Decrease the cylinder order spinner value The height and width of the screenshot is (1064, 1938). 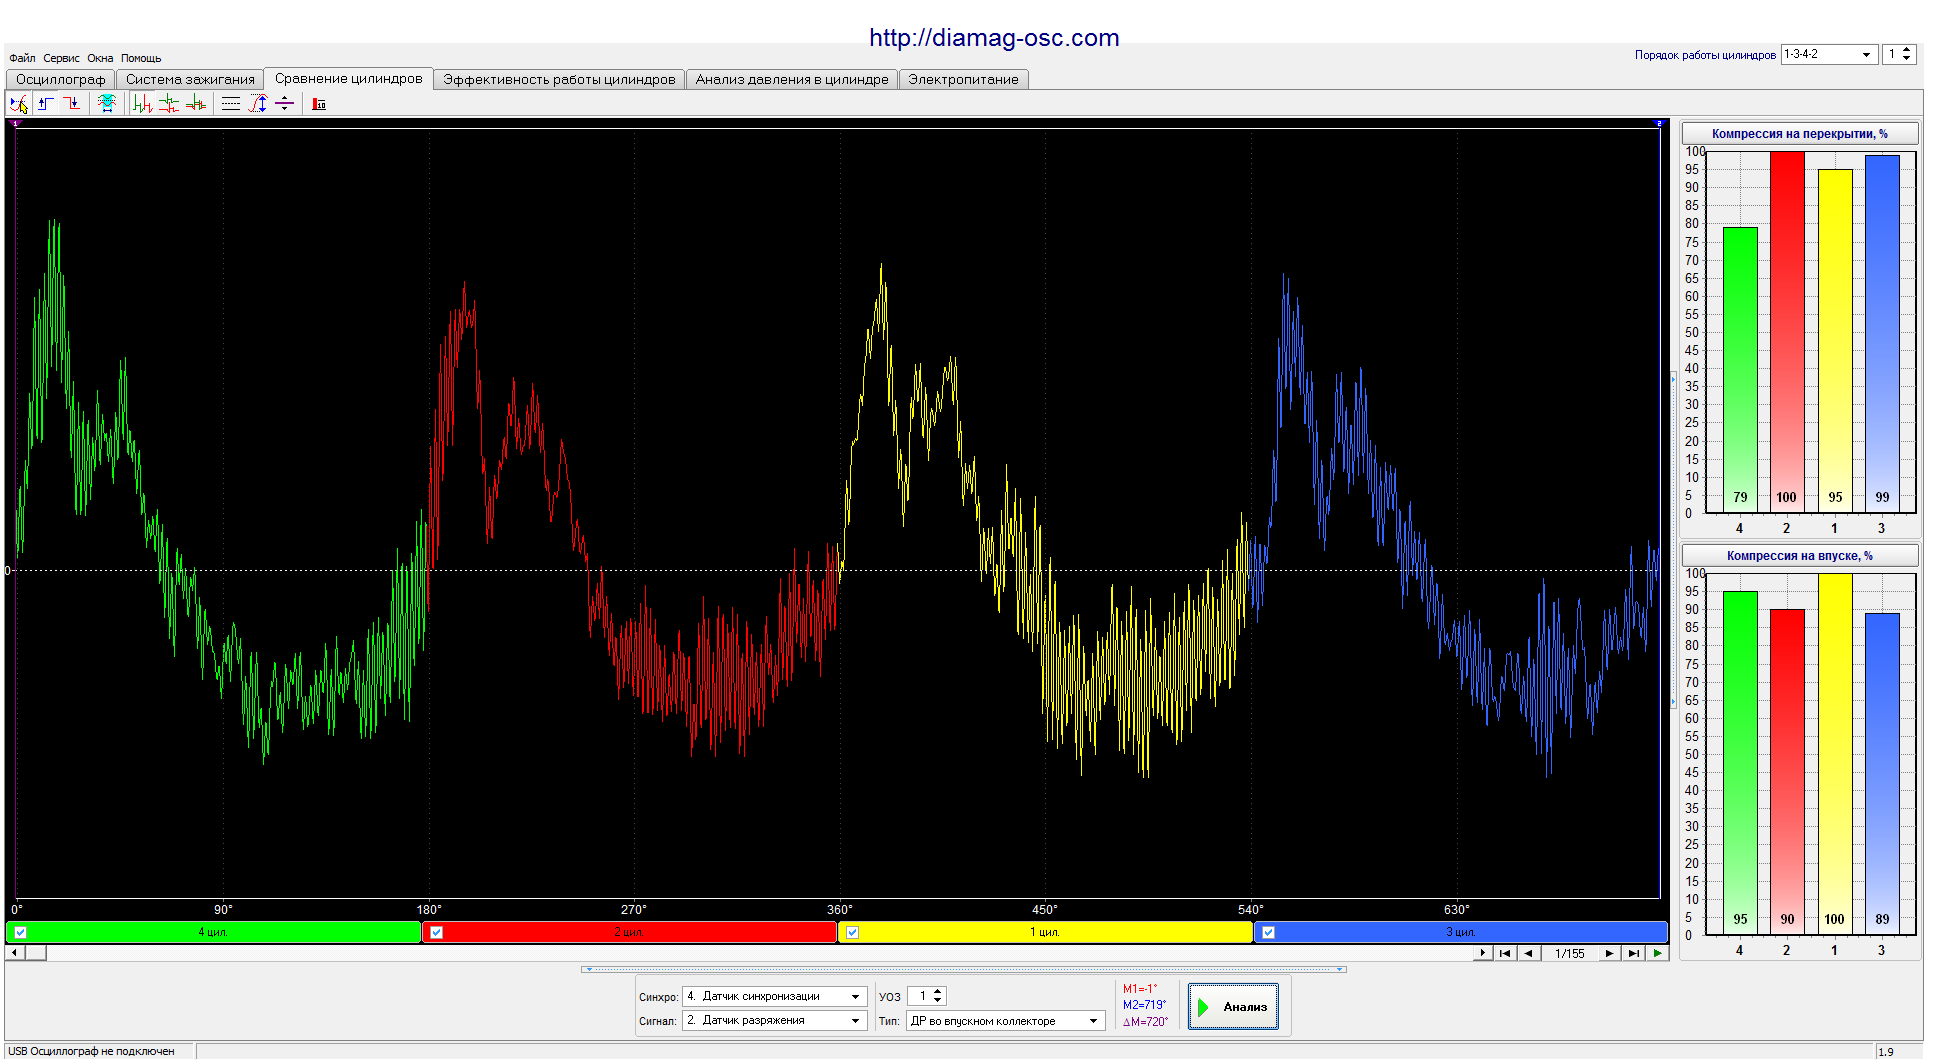1906,59
